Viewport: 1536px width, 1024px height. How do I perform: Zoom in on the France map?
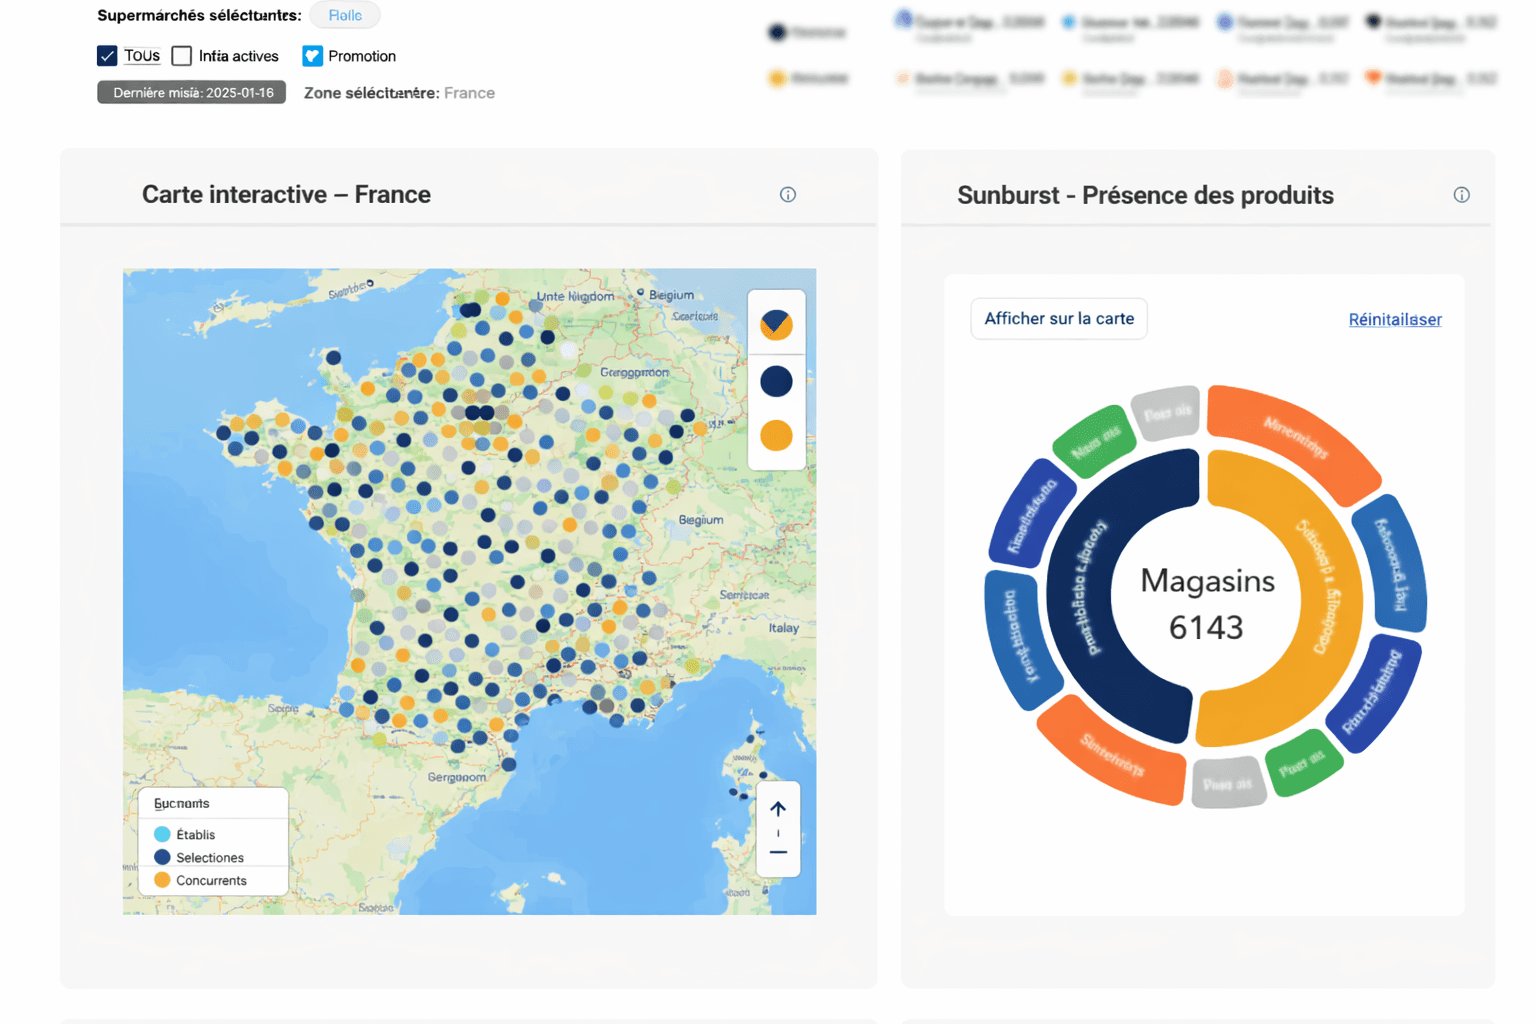(777, 810)
